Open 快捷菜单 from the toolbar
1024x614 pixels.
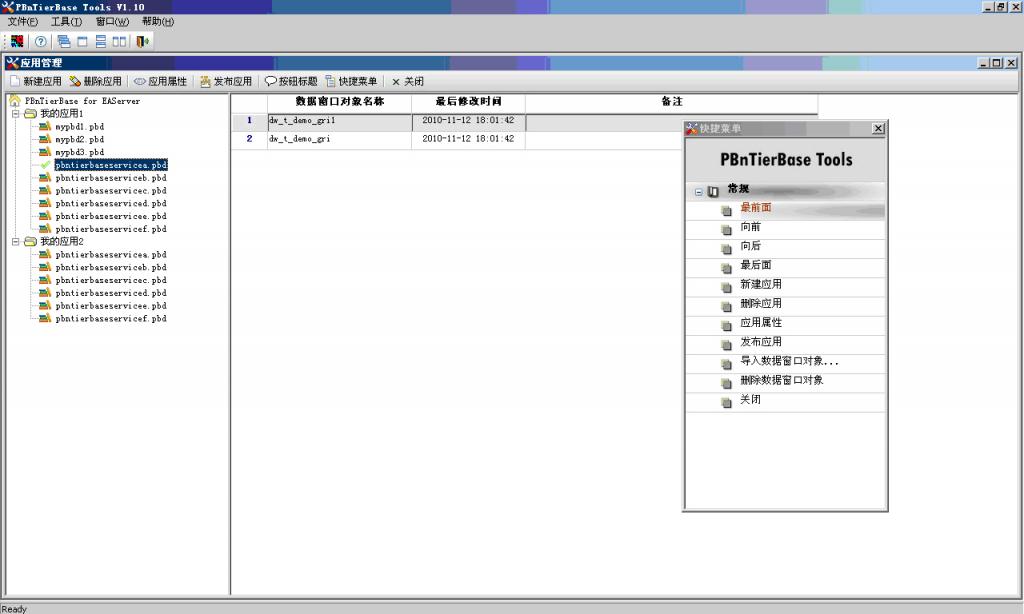coord(351,82)
